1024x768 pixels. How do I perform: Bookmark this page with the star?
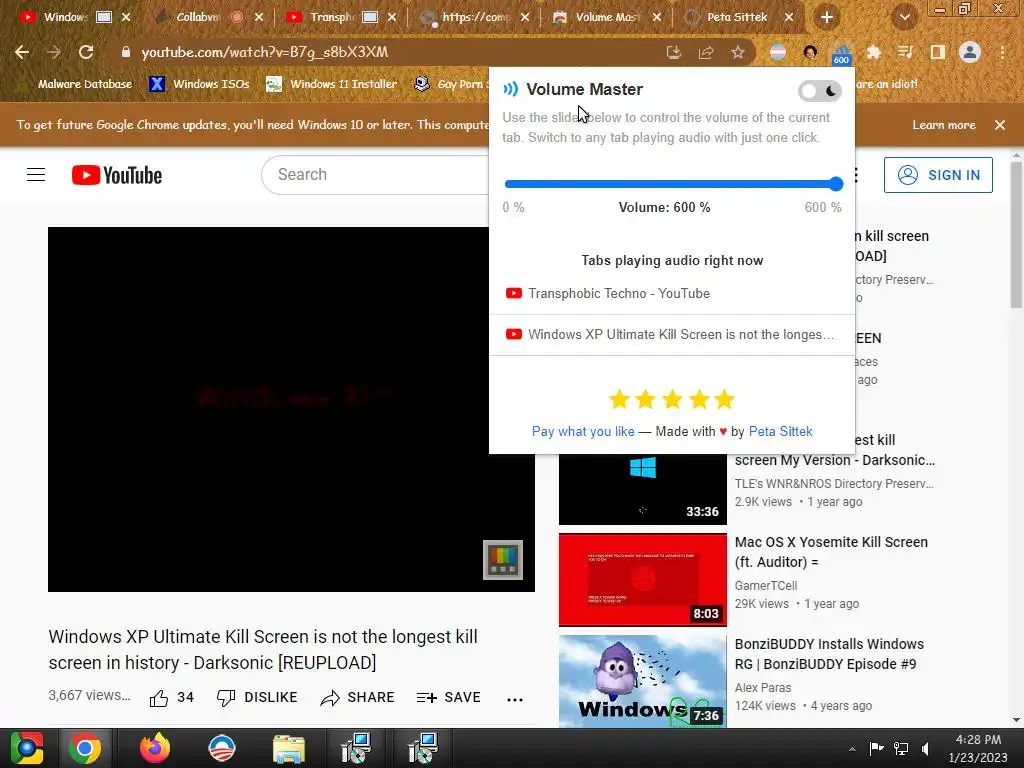pos(738,52)
